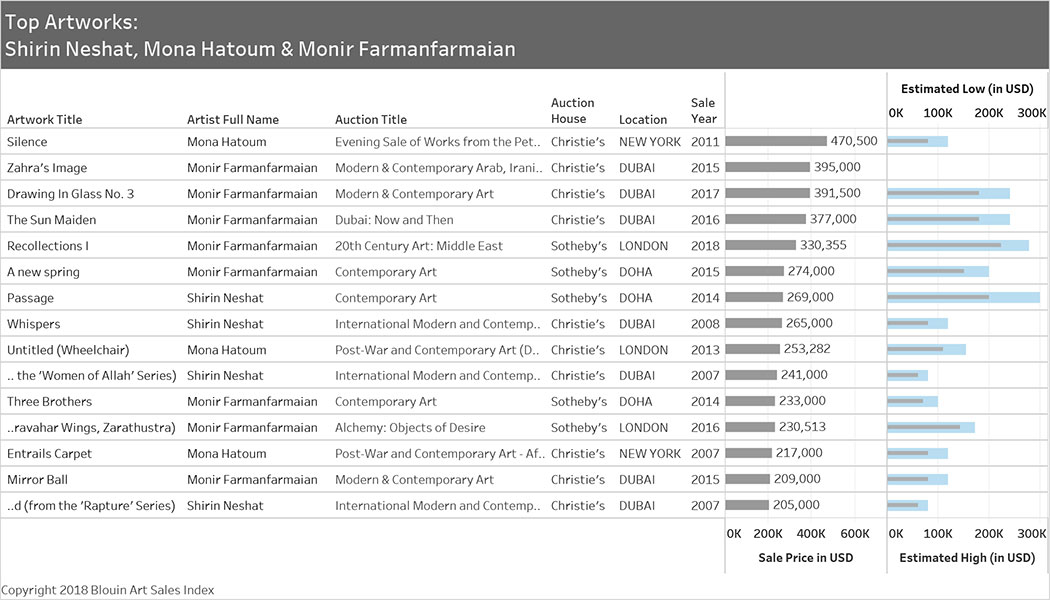The image size is (1050, 600).
Task: Select the sale price bar labeled 330,355
Action: click(760, 246)
